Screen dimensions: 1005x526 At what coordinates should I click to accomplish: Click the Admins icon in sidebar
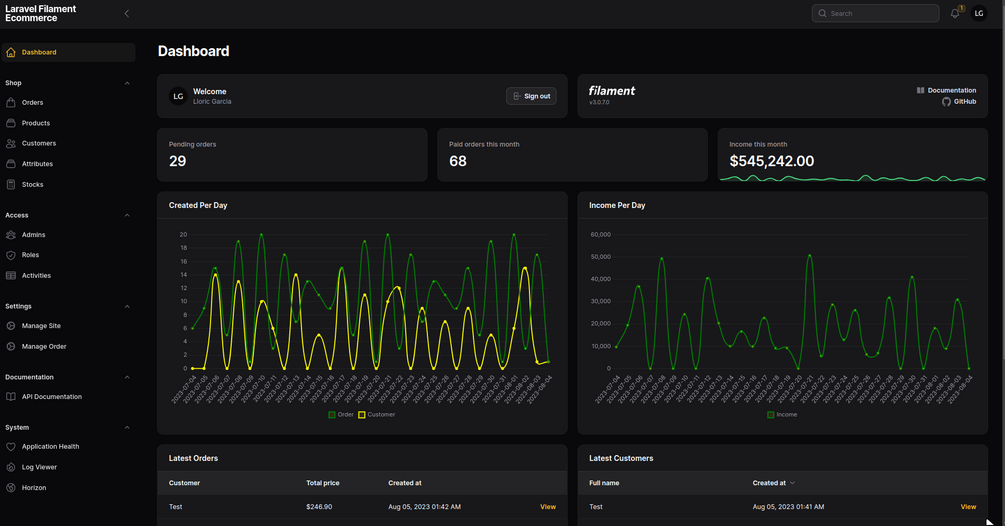click(11, 235)
